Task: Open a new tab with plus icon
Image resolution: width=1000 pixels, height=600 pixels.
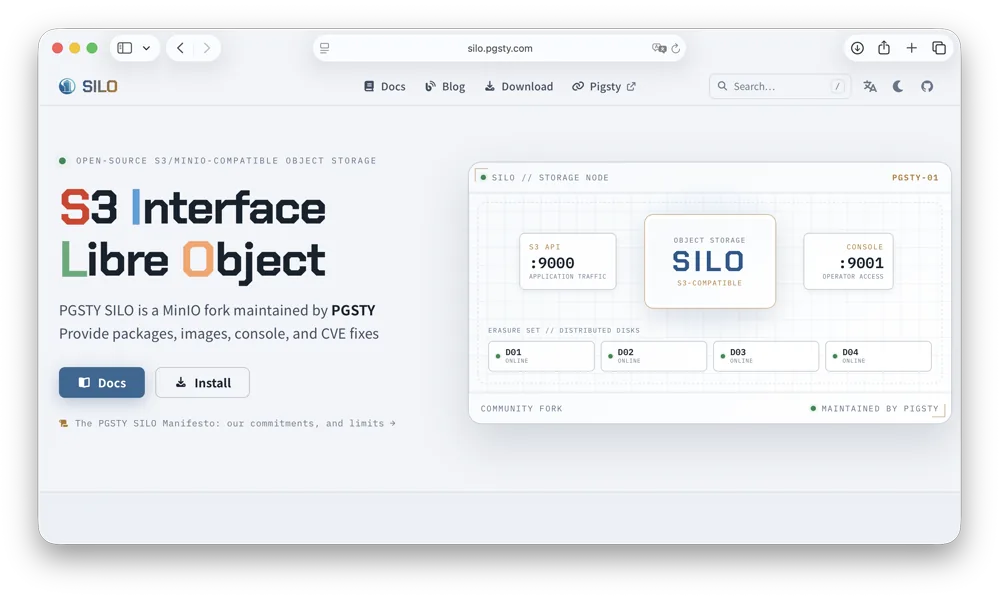Action: click(x=911, y=48)
